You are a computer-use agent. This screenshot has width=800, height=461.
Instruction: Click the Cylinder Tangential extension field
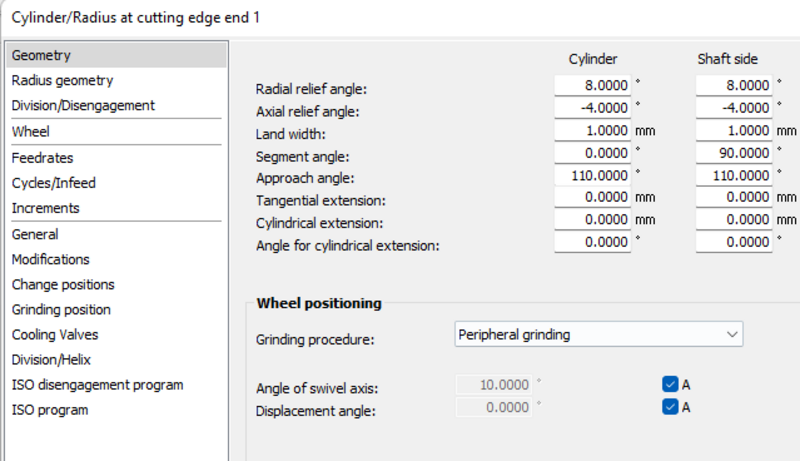tap(592, 197)
